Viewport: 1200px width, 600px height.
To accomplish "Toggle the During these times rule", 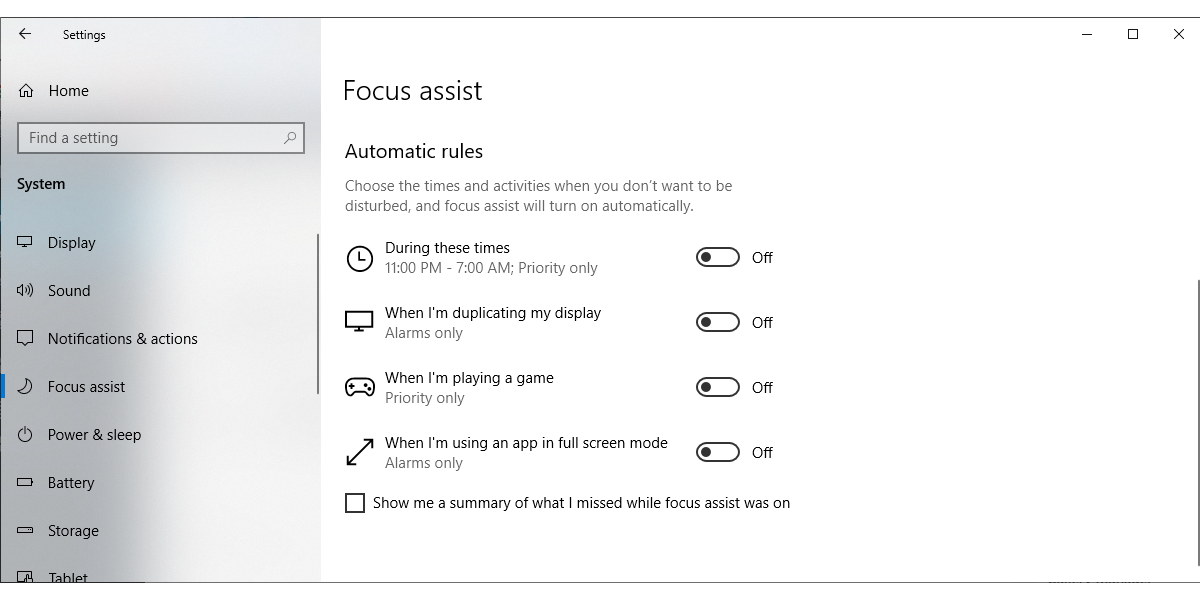I will [x=717, y=258].
